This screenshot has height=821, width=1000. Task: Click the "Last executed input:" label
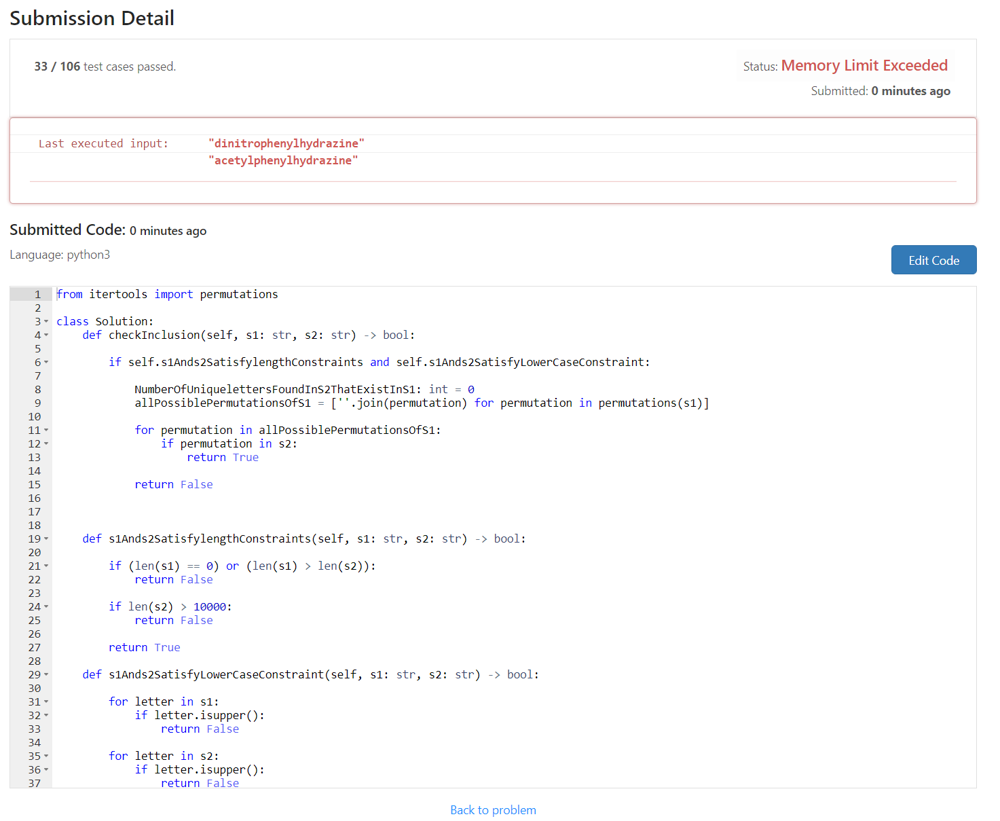click(x=103, y=144)
